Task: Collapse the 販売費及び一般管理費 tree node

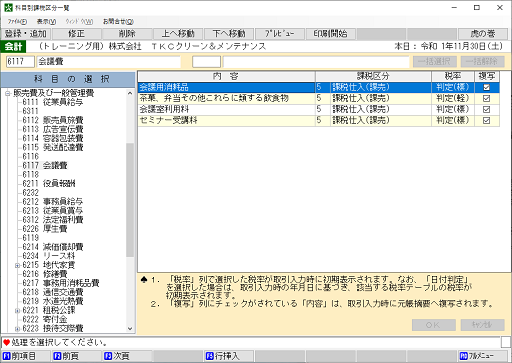Action: click(x=8, y=93)
